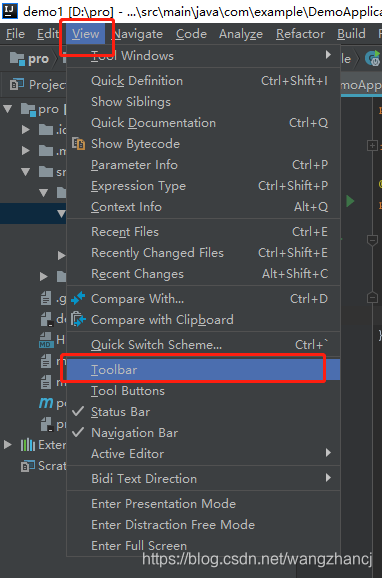382x578 pixels.
Task: Open the Edit menu
Action: click(47, 34)
